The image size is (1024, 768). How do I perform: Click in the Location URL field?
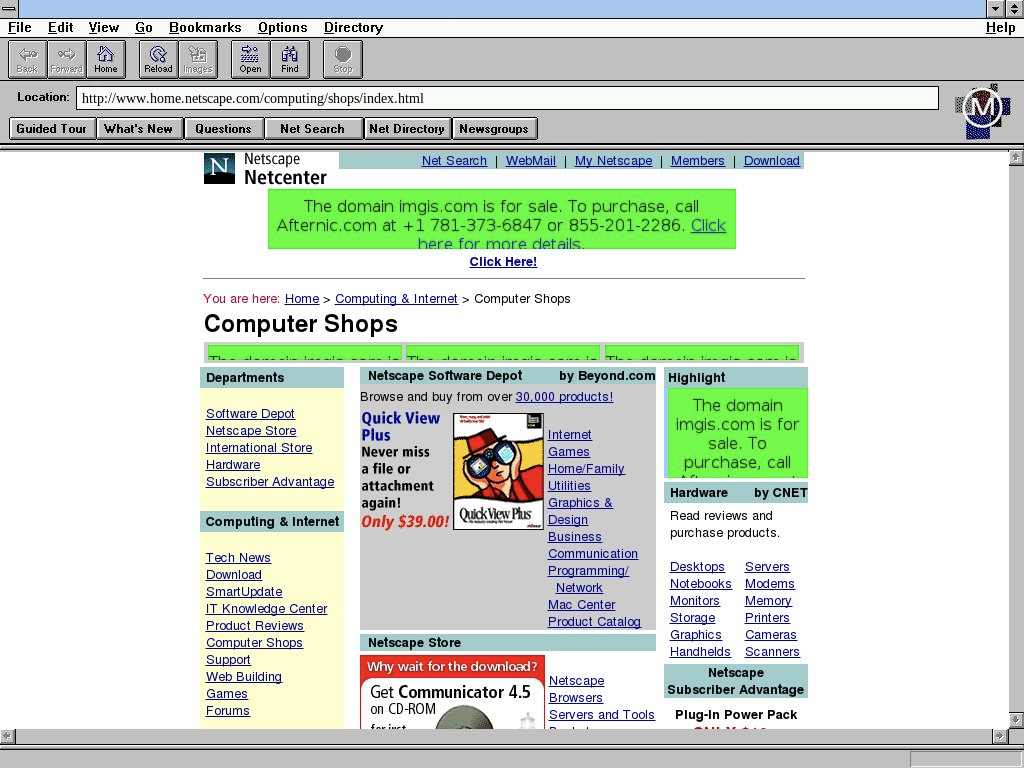point(507,98)
